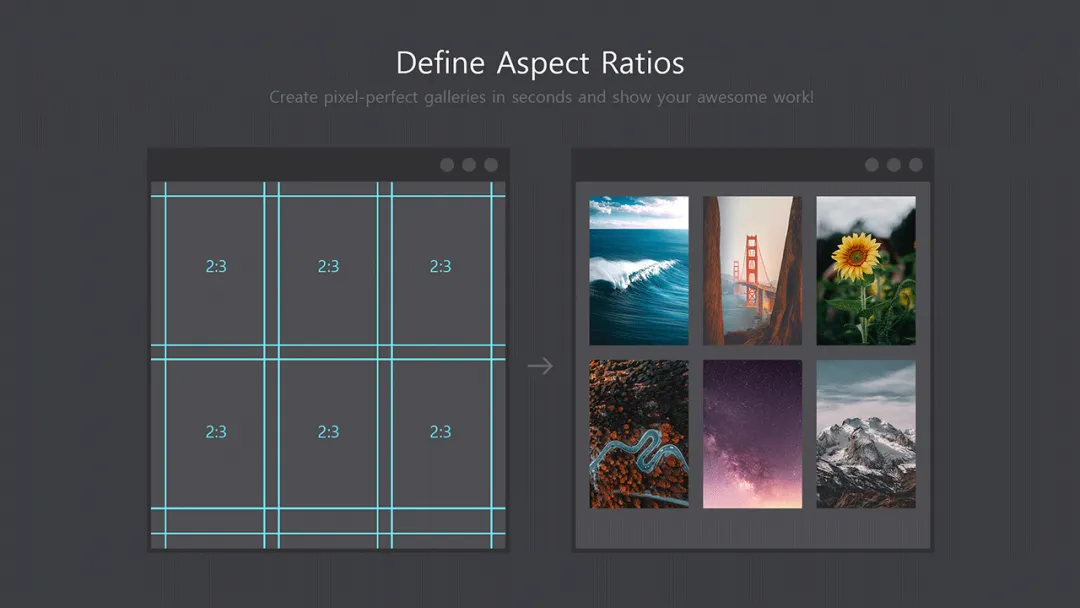Select the aerial winding river photo
The height and width of the screenshot is (608, 1080).
coord(639,434)
